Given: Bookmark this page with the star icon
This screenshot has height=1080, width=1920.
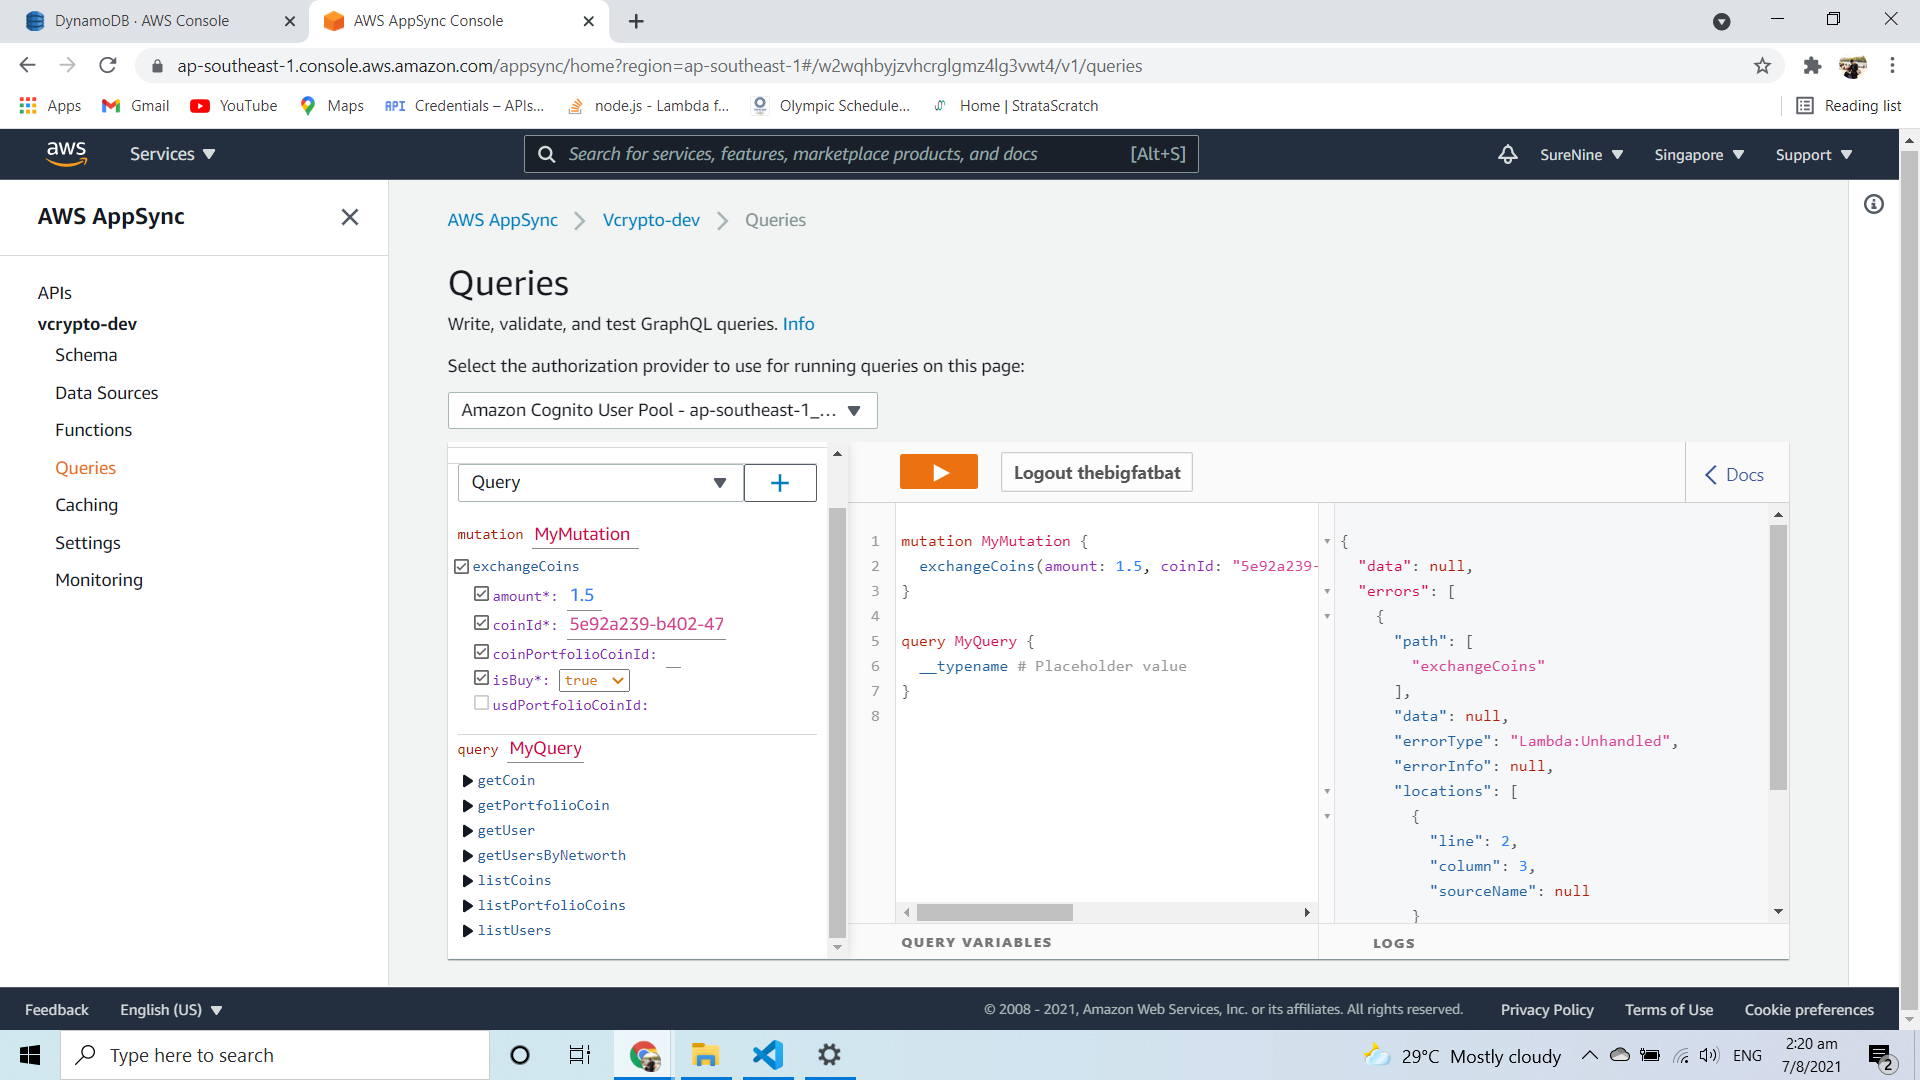Looking at the screenshot, I should [1762, 66].
